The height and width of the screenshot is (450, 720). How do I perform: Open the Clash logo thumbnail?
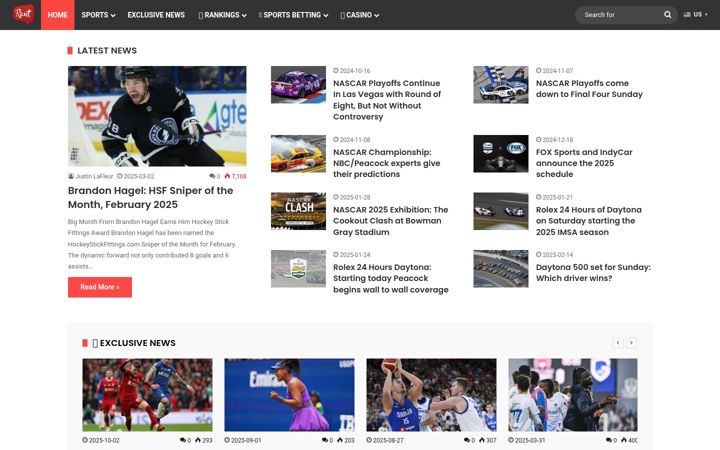point(298,211)
